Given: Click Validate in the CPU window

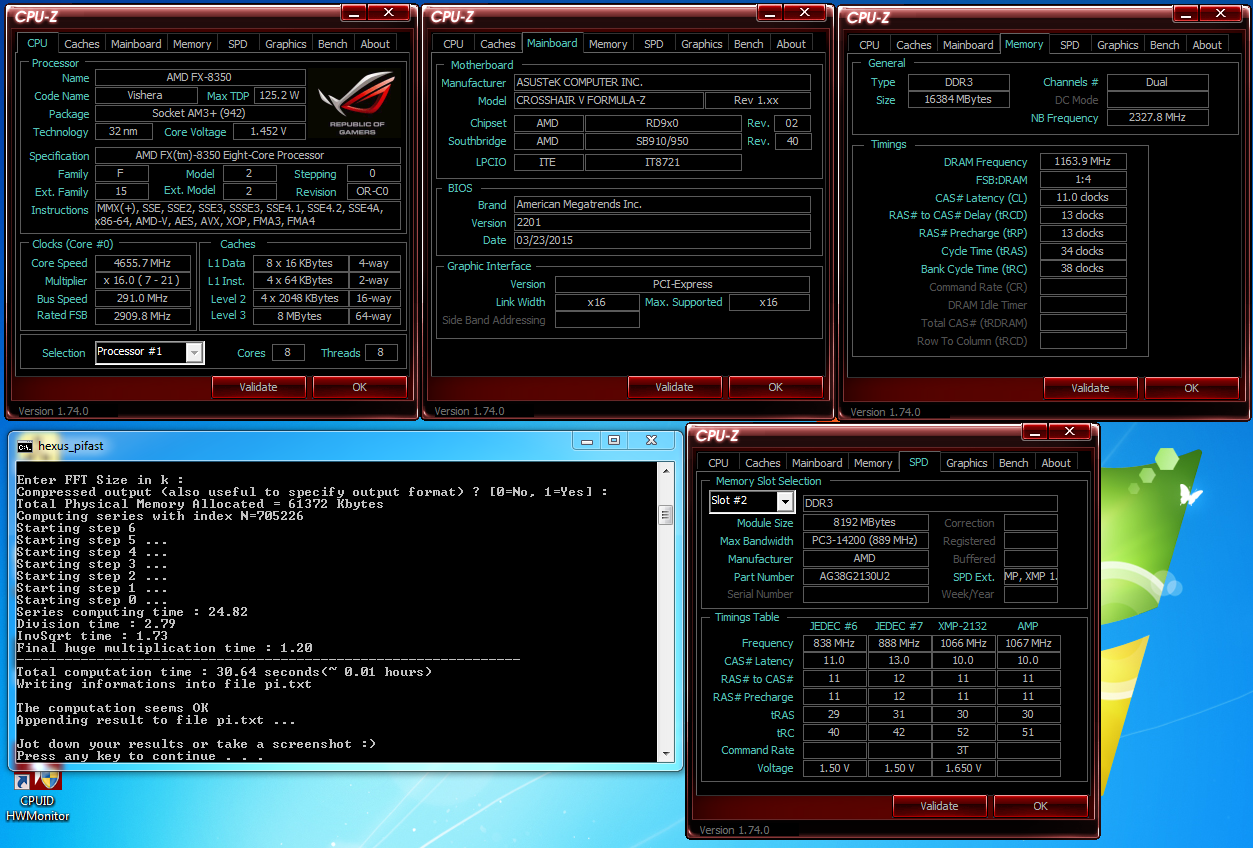Looking at the screenshot, I should pyautogui.click(x=259, y=387).
